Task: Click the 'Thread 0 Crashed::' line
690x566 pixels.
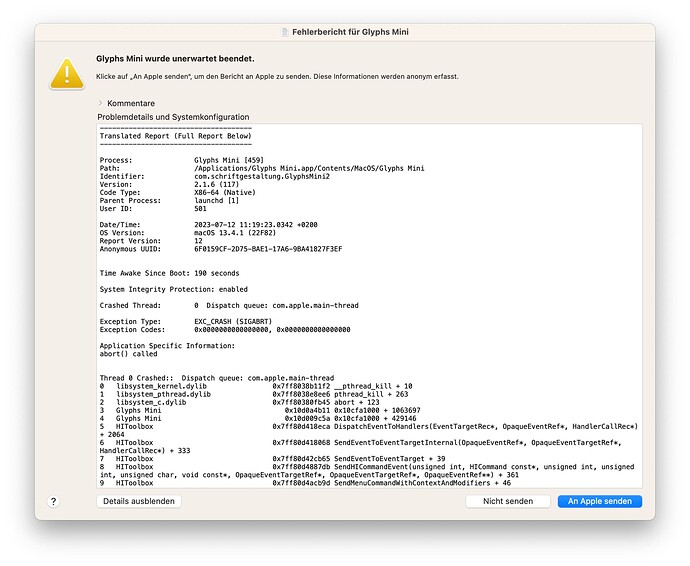Action: [217, 378]
